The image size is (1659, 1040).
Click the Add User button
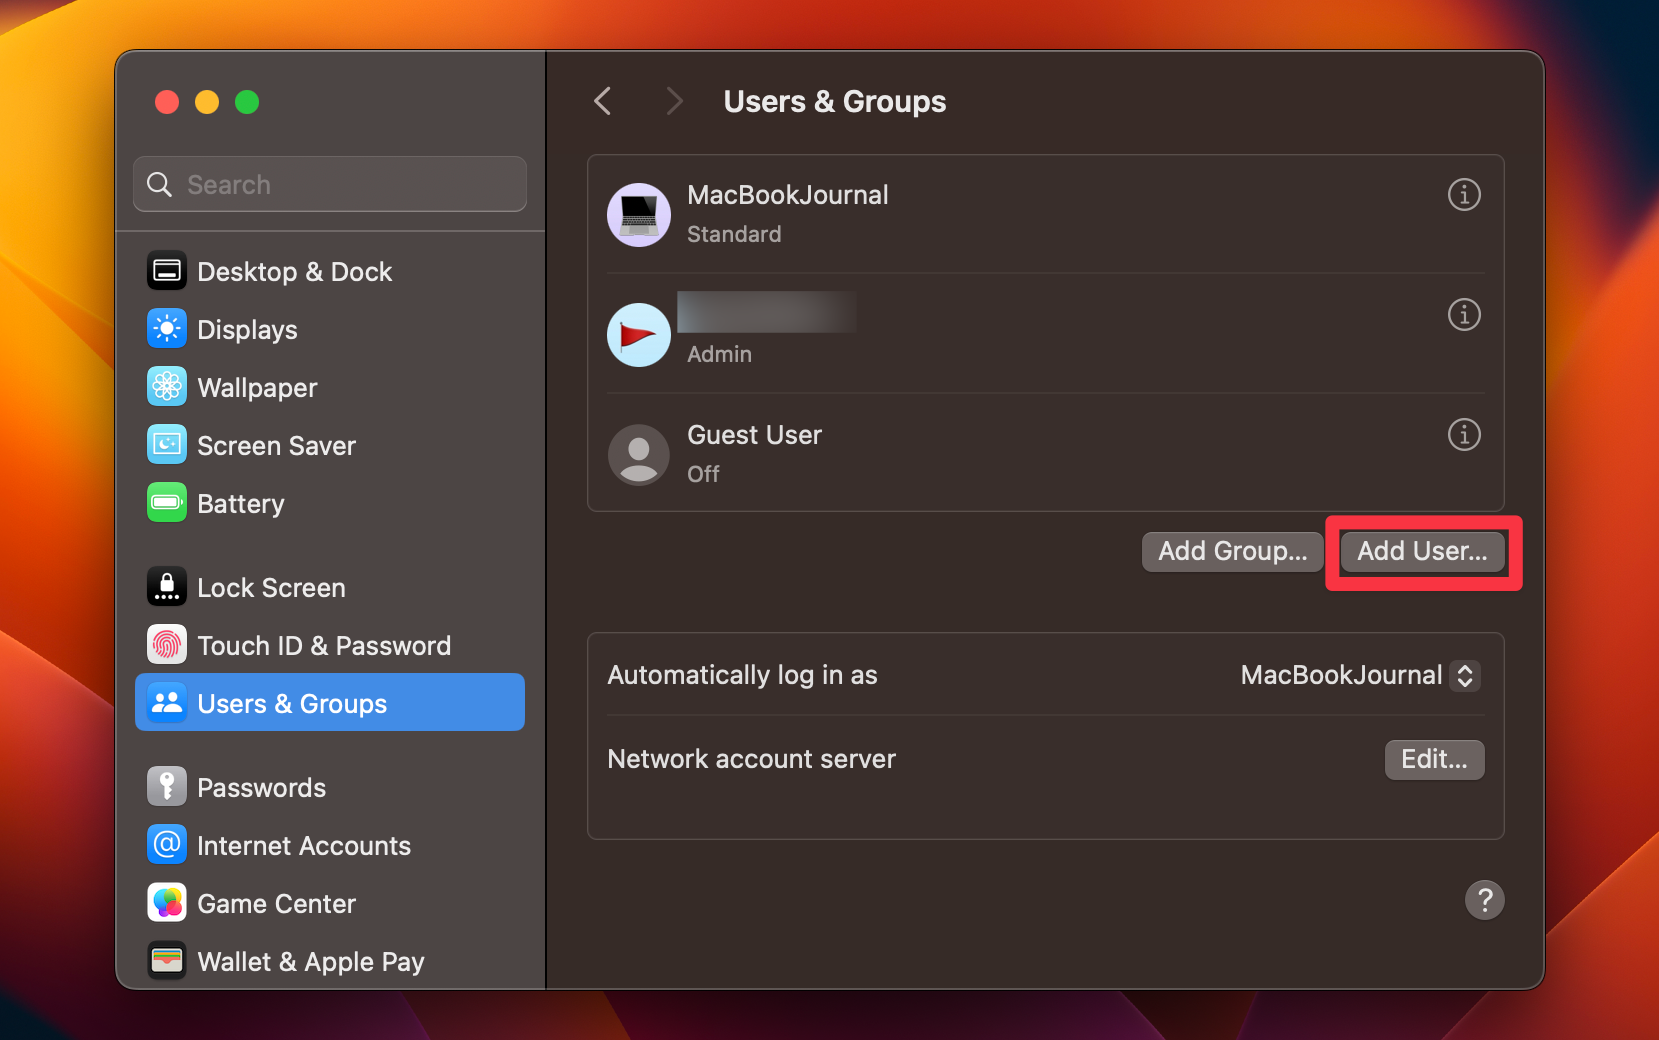point(1422,551)
